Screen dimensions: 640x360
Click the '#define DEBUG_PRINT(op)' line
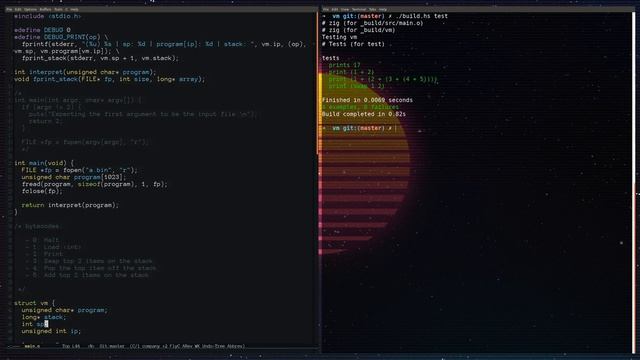pyautogui.click(x=61, y=37)
